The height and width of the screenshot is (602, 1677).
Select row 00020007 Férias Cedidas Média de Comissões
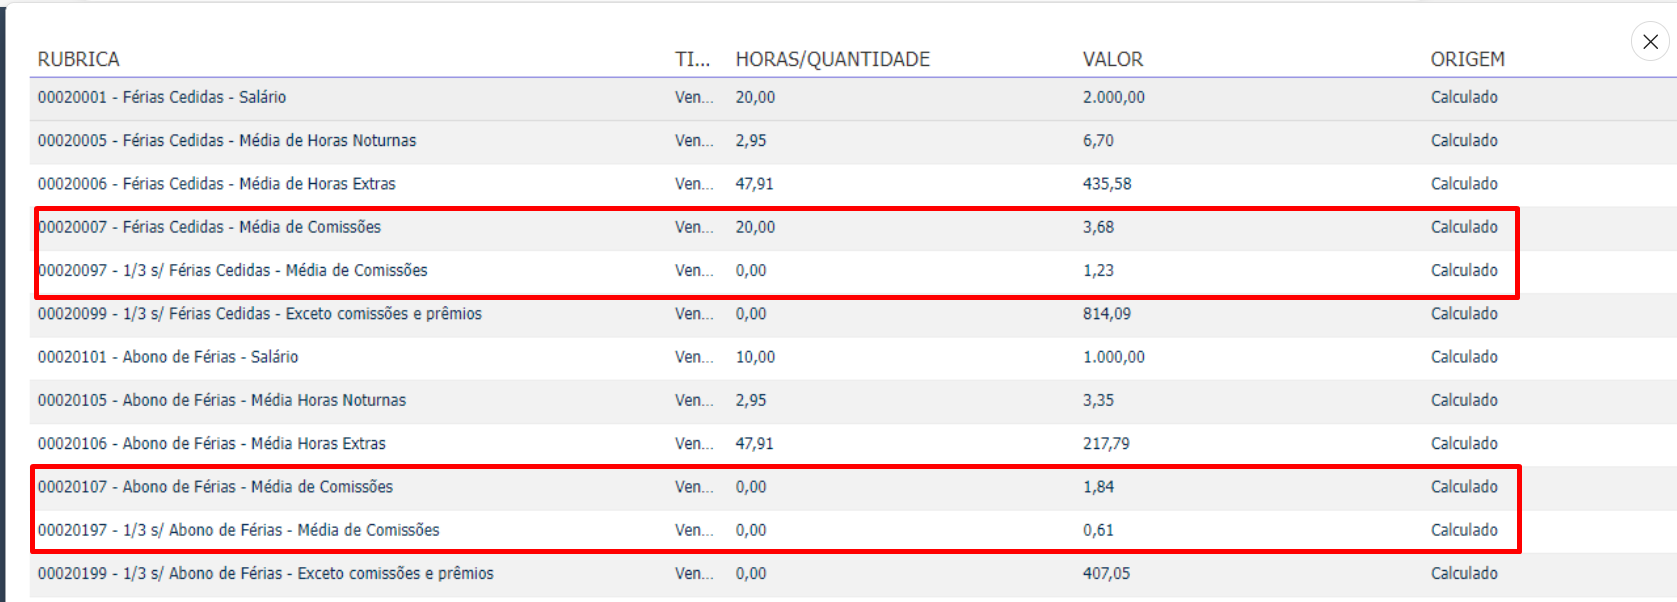853,228
